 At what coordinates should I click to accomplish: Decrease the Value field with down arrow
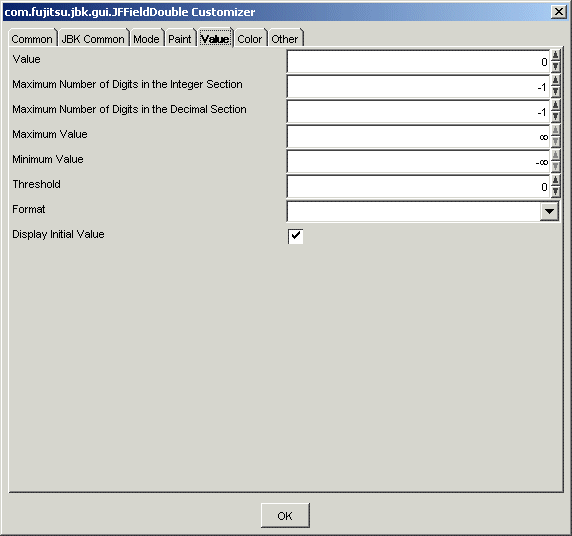click(555, 67)
